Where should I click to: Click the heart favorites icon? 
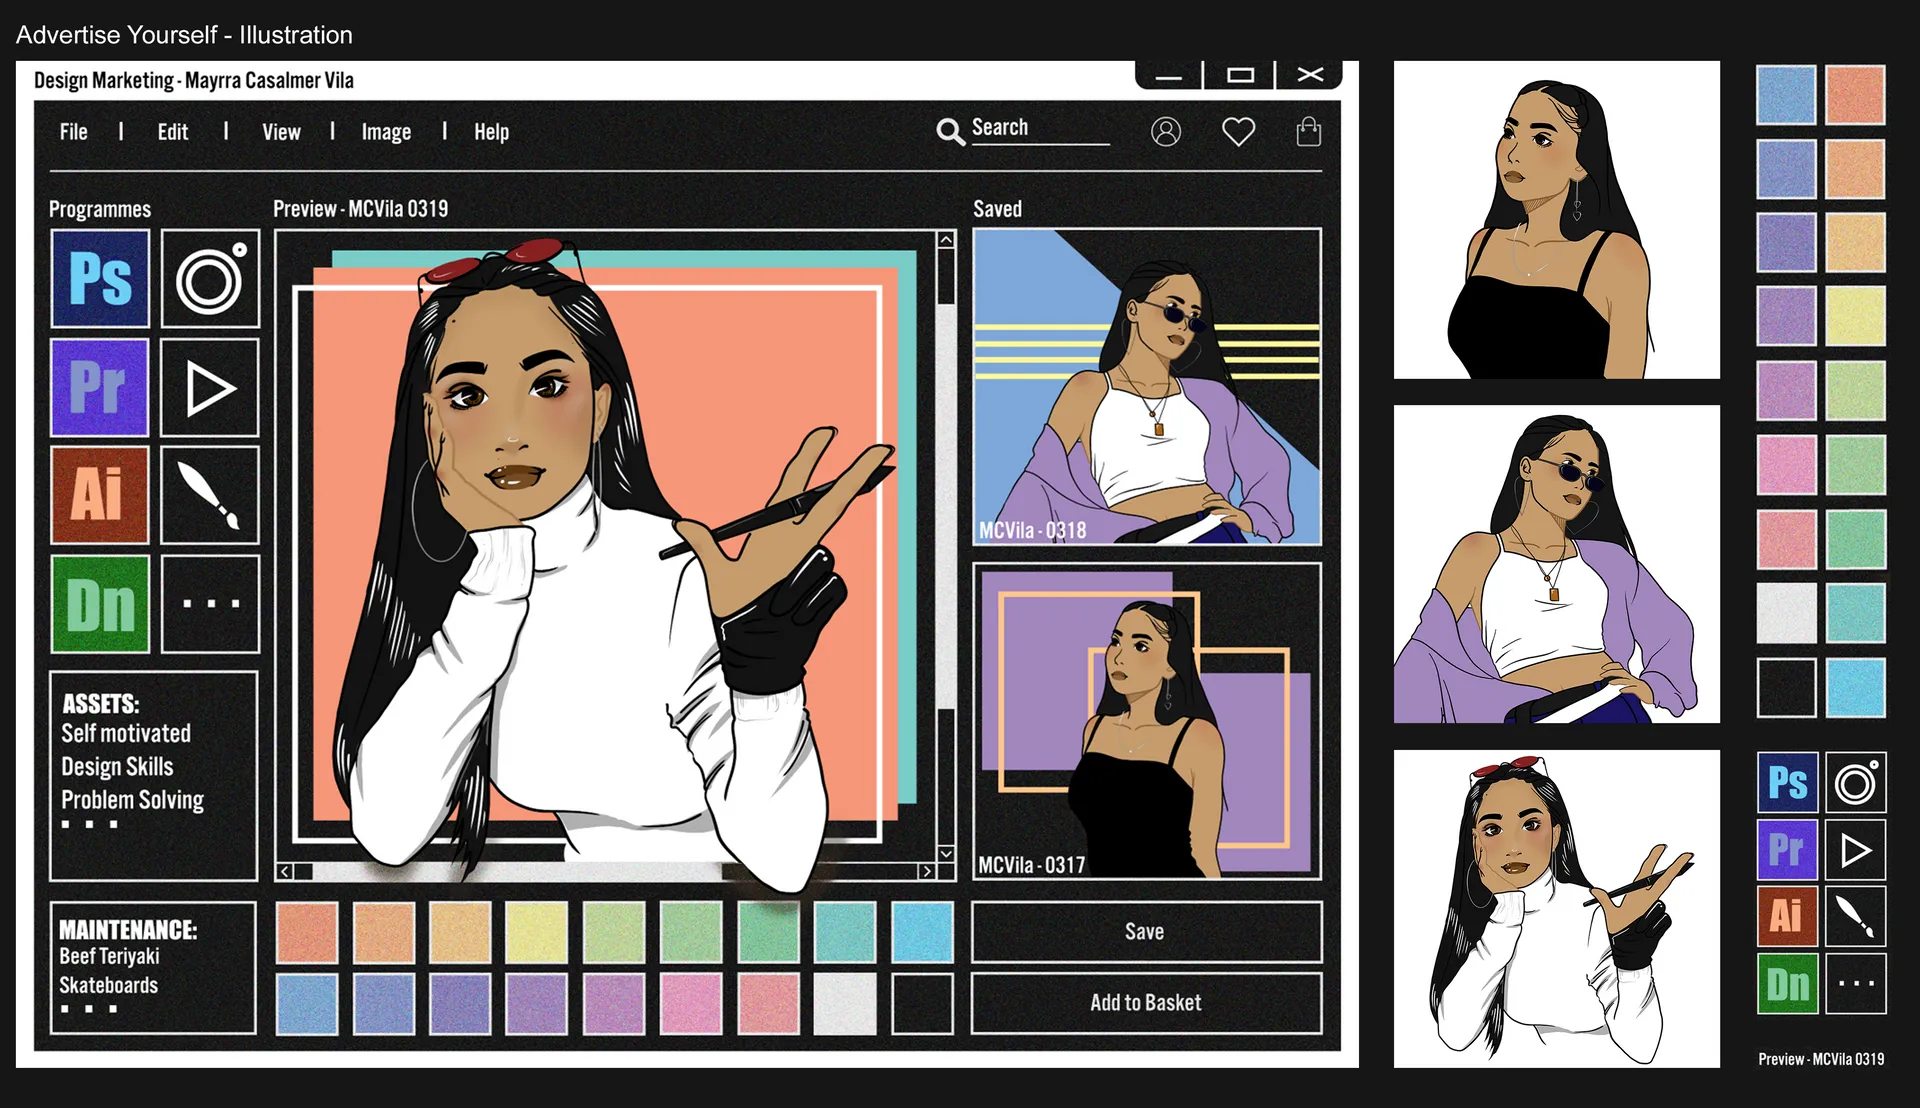[1238, 132]
